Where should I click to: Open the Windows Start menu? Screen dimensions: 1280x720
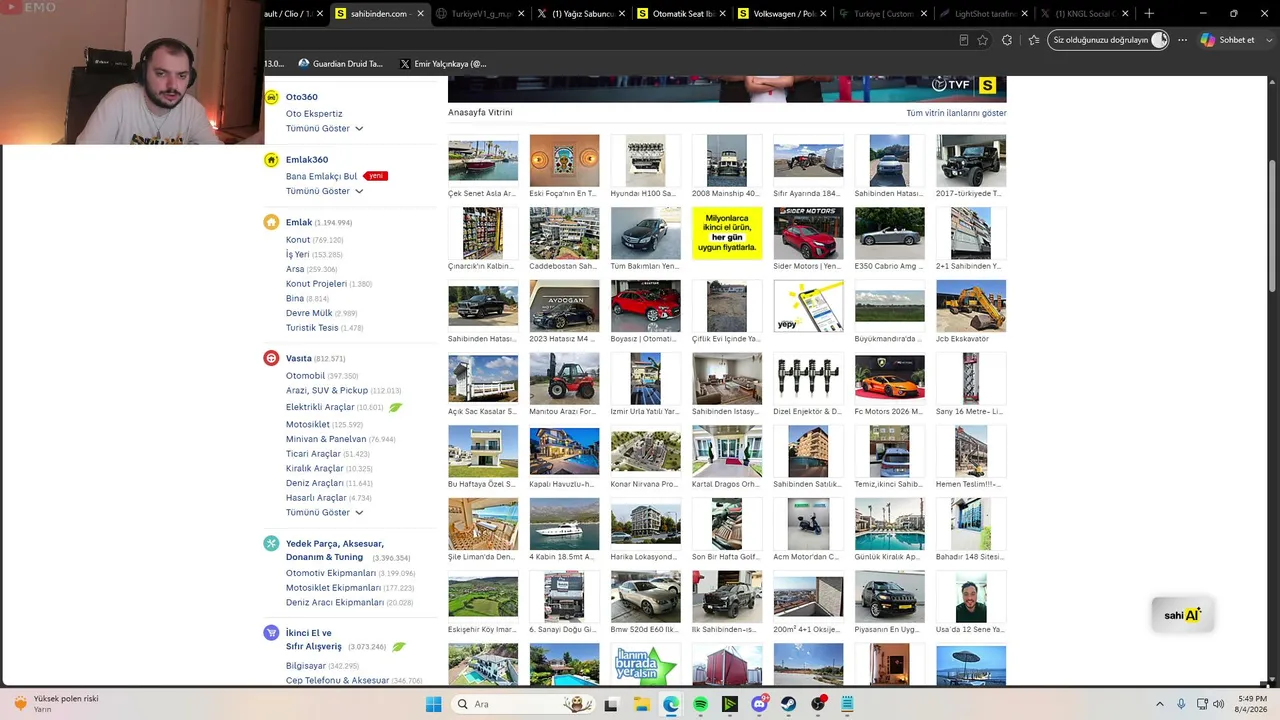[x=433, y=704]
